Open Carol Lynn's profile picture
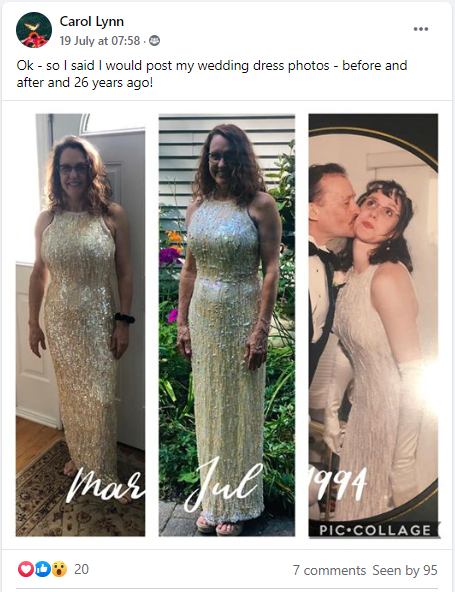Screen dimensions: 455x592 [x=34, y=30]
